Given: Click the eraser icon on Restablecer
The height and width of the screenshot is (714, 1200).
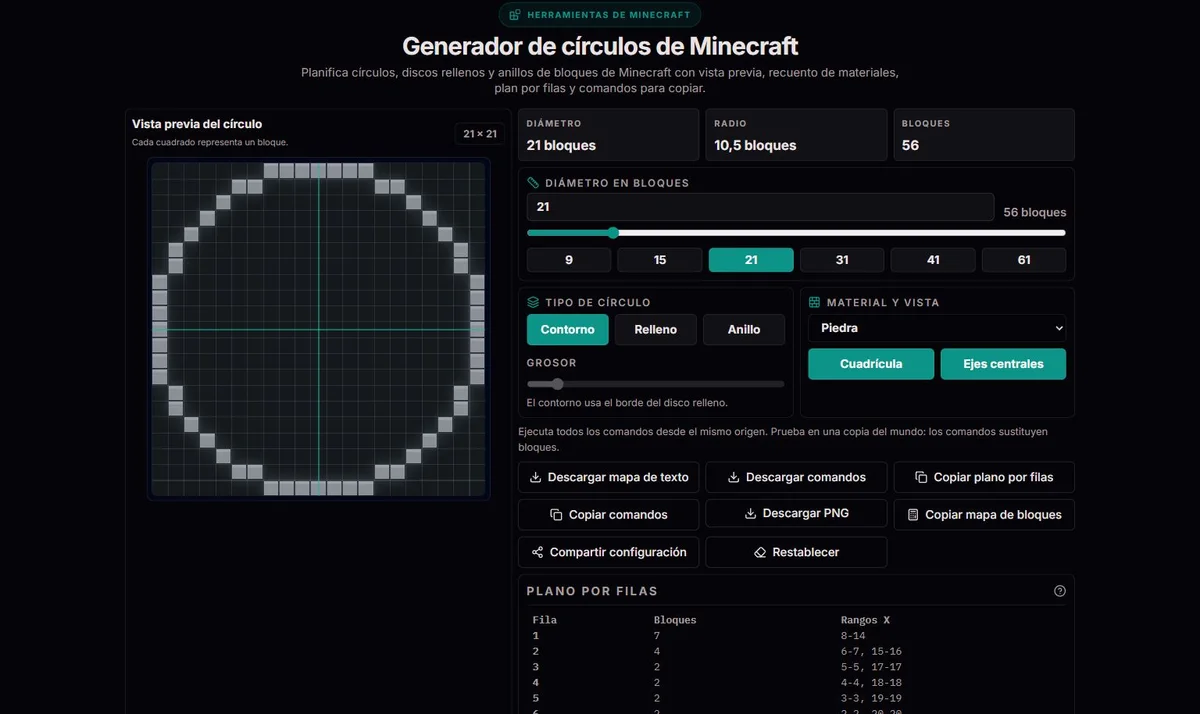Looking at the screenshot, I should click(x=760, y=552).
